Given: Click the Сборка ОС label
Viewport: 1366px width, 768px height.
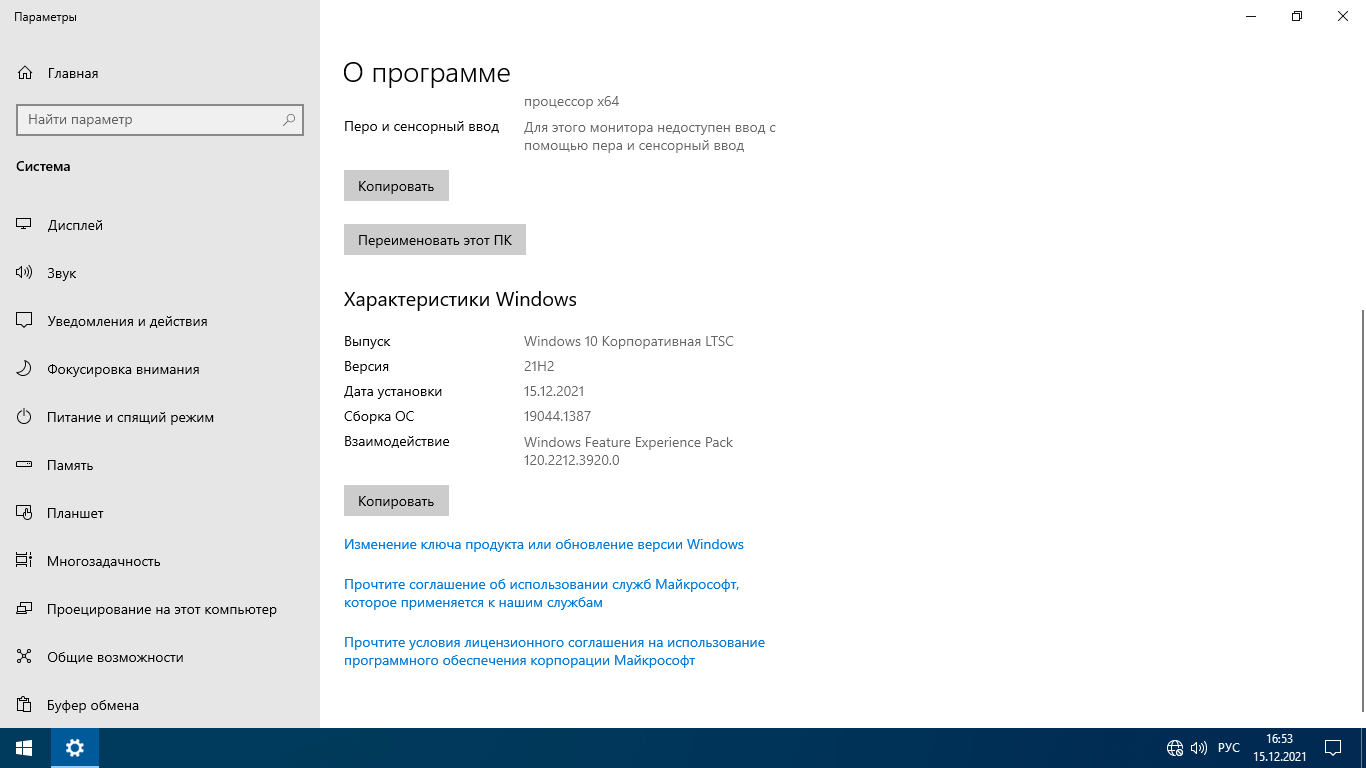Looking at the screenshot, I should click(x=379, y=416).
